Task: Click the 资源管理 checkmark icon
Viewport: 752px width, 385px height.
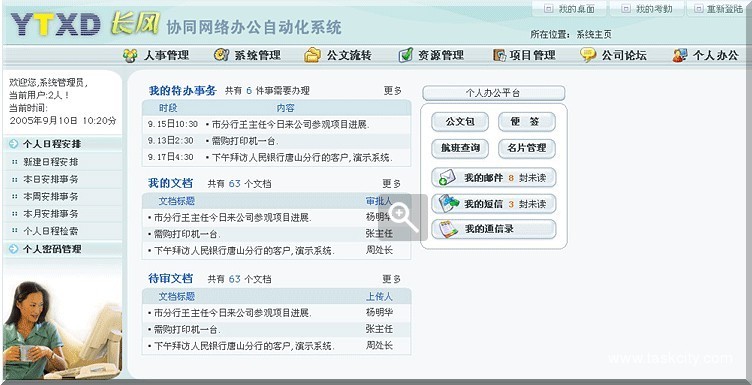Action: point(405,55)
